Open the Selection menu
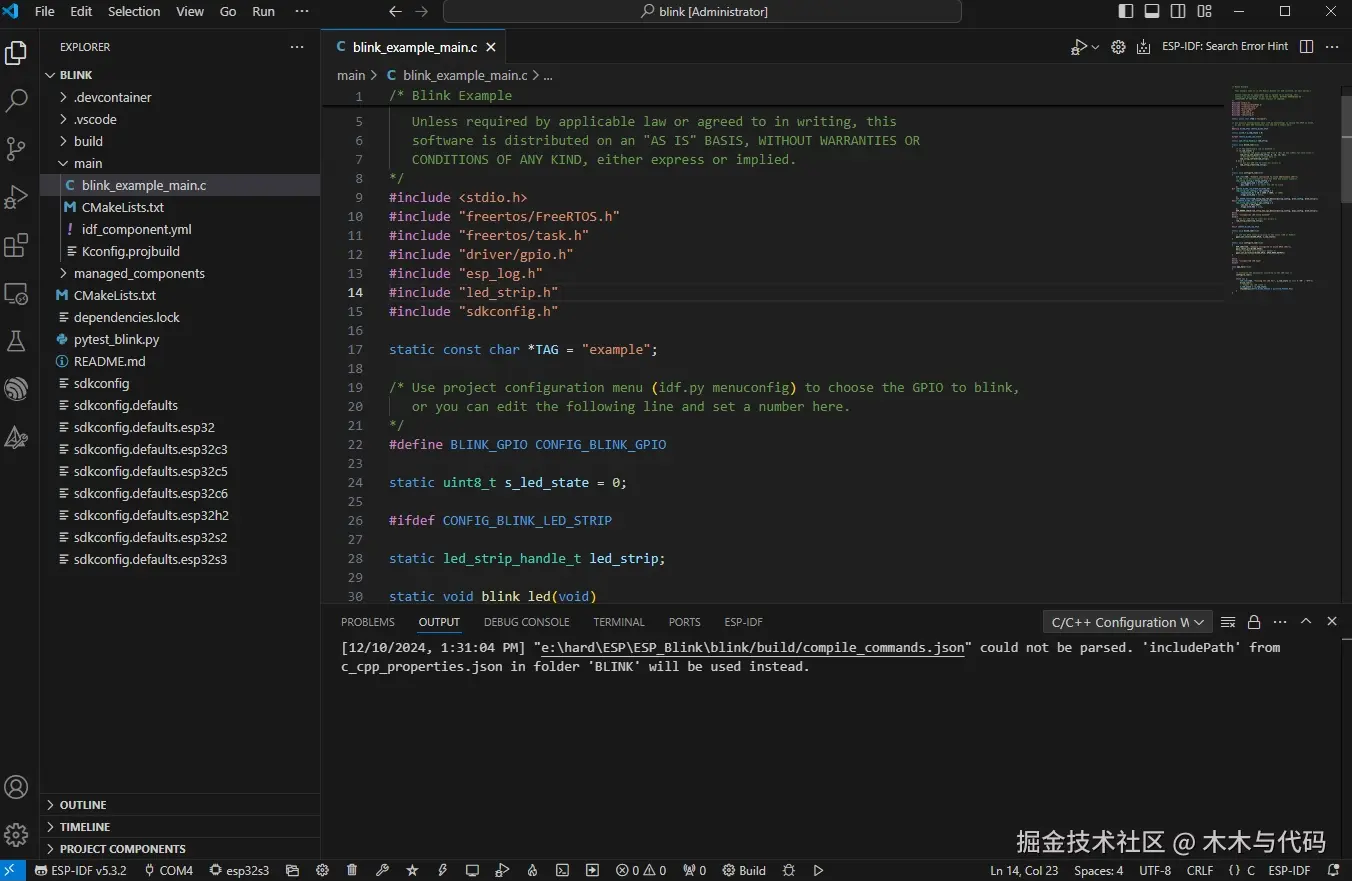 [x=134, y=12]
